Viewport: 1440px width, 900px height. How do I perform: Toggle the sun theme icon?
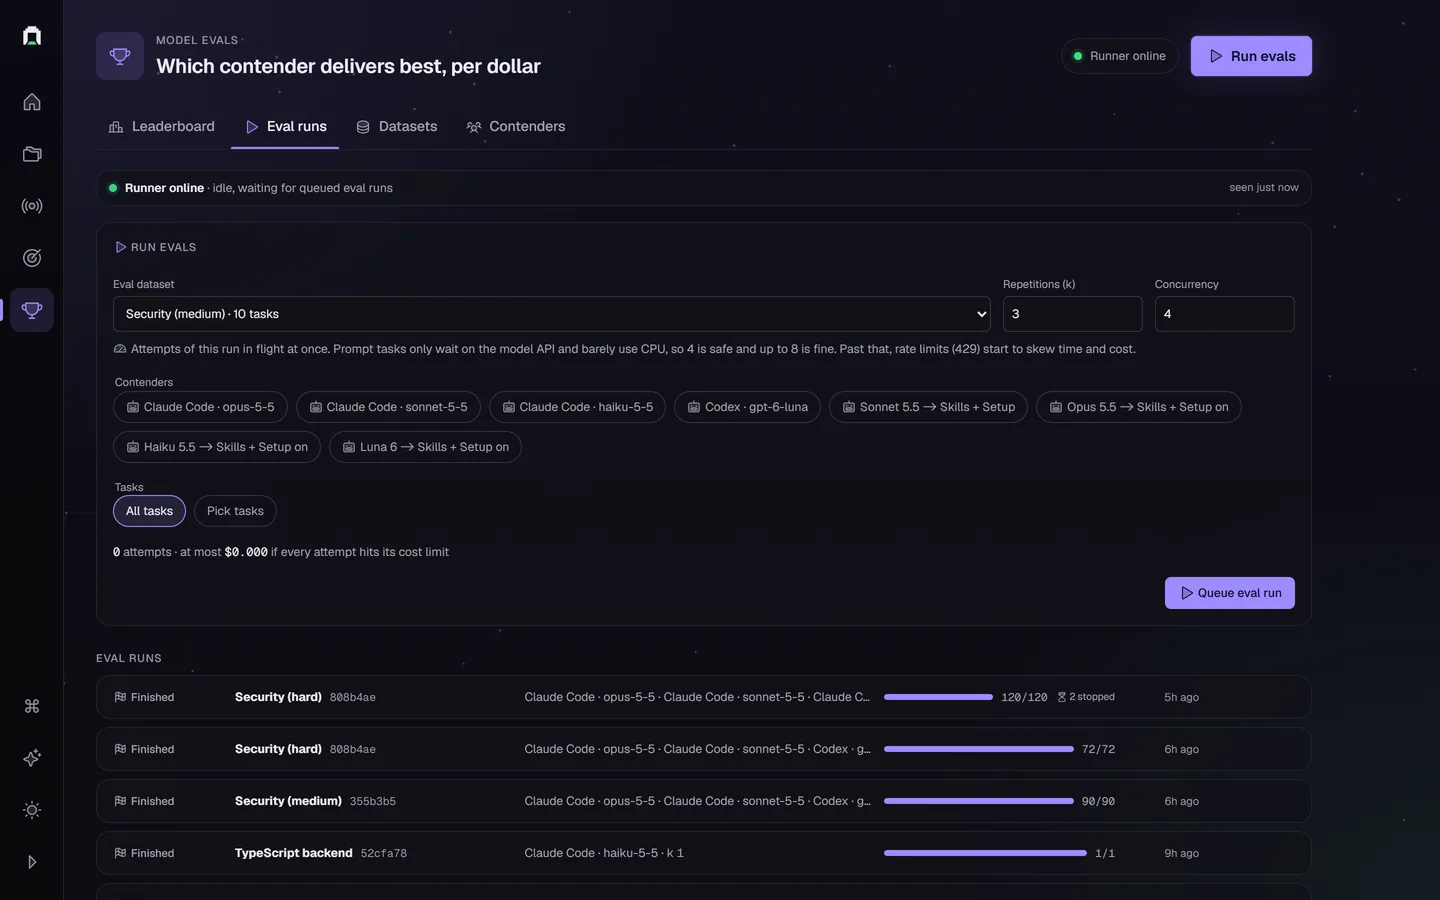pyautogui.click(x=32, y=810)
